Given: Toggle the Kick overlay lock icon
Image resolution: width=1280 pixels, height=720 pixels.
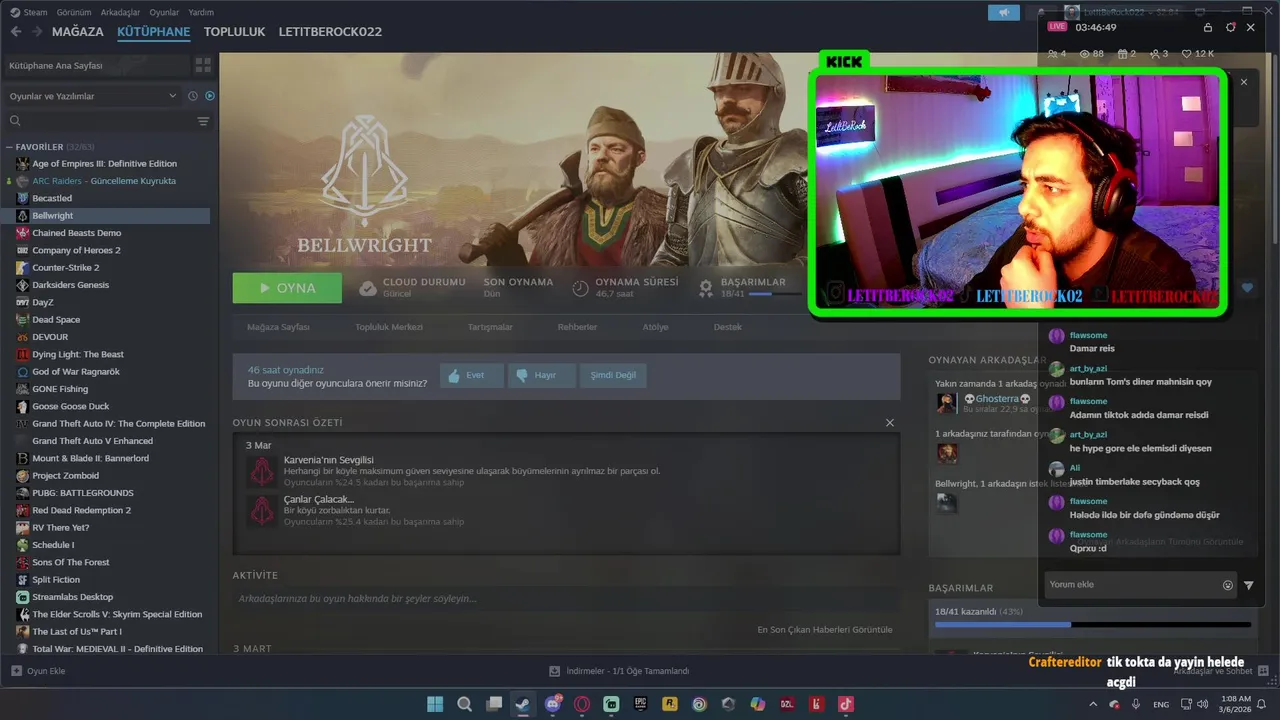Looking at the screenshot, I should (x=1208, y=27).
